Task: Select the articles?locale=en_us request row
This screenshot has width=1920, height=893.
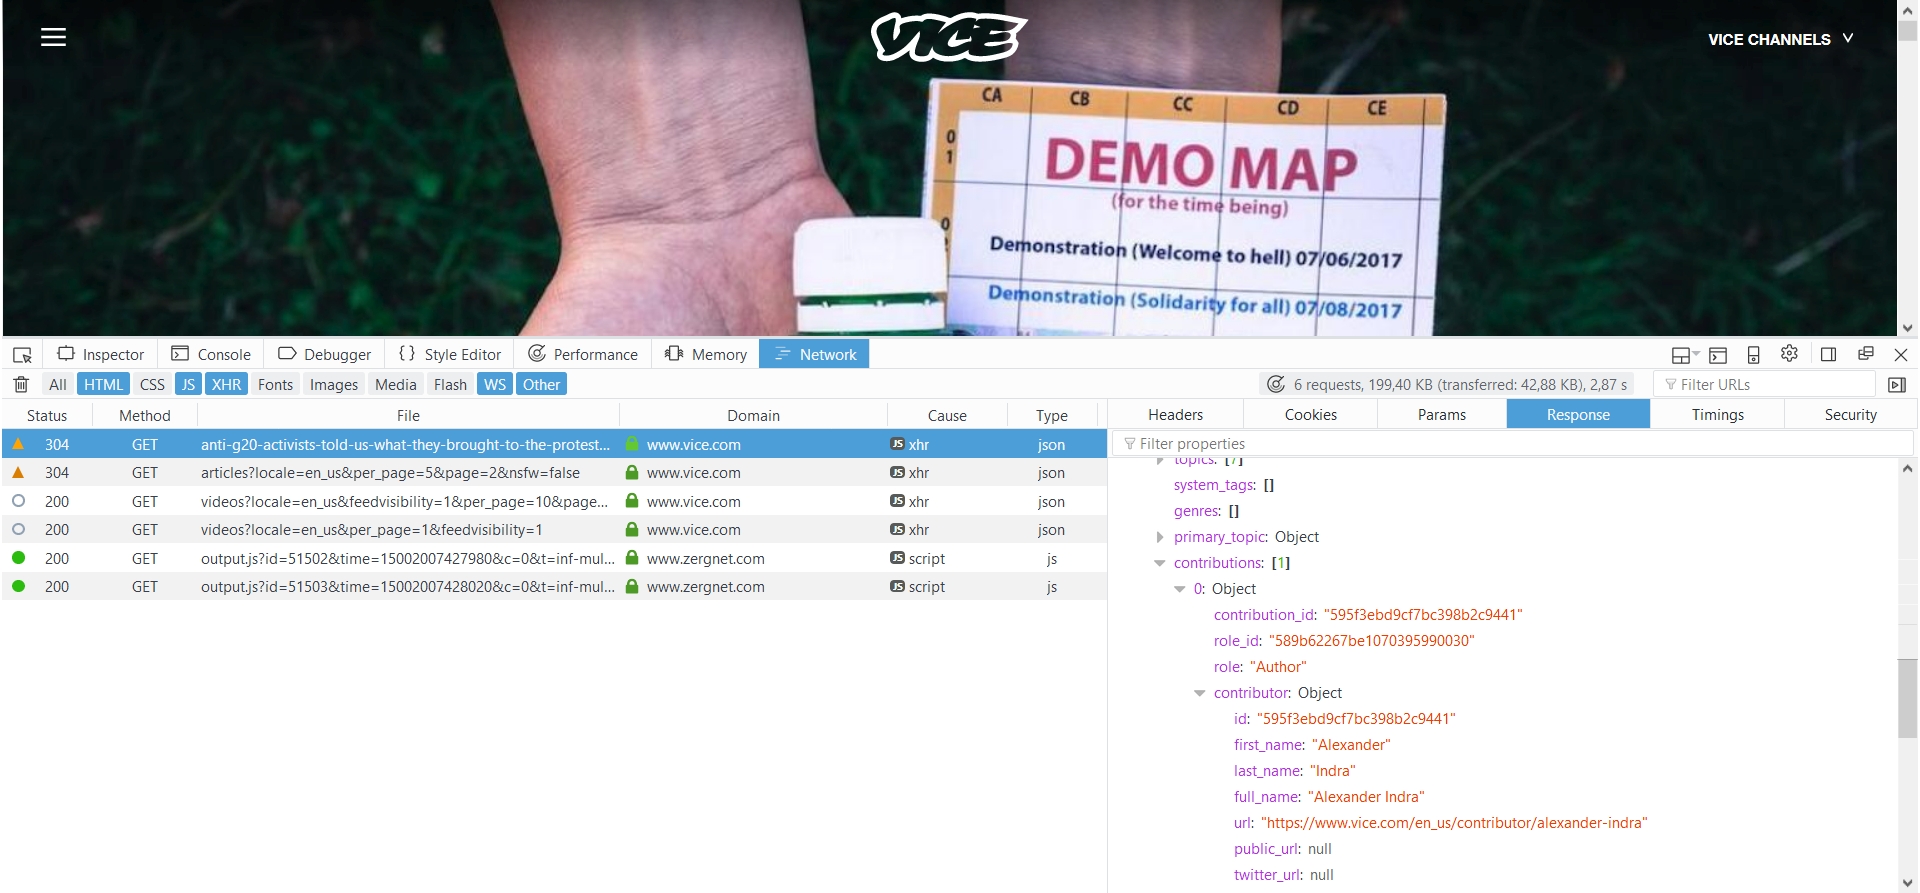Action: pyautogui.click(x=554, y=473)
